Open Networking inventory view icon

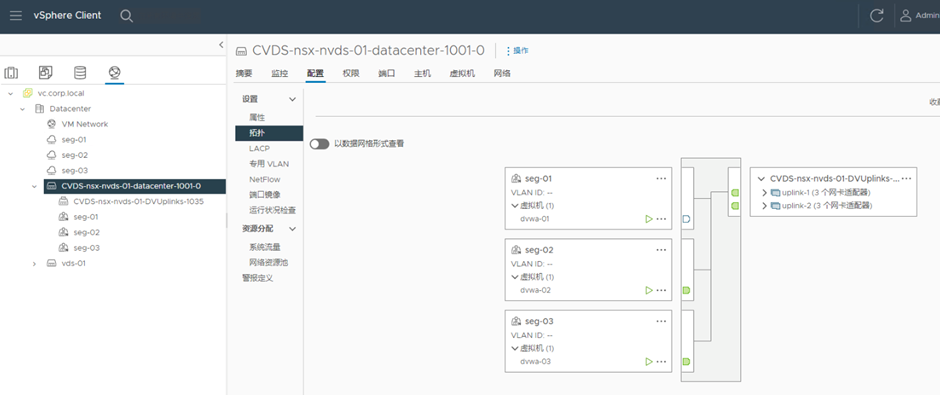click(115, 73)
